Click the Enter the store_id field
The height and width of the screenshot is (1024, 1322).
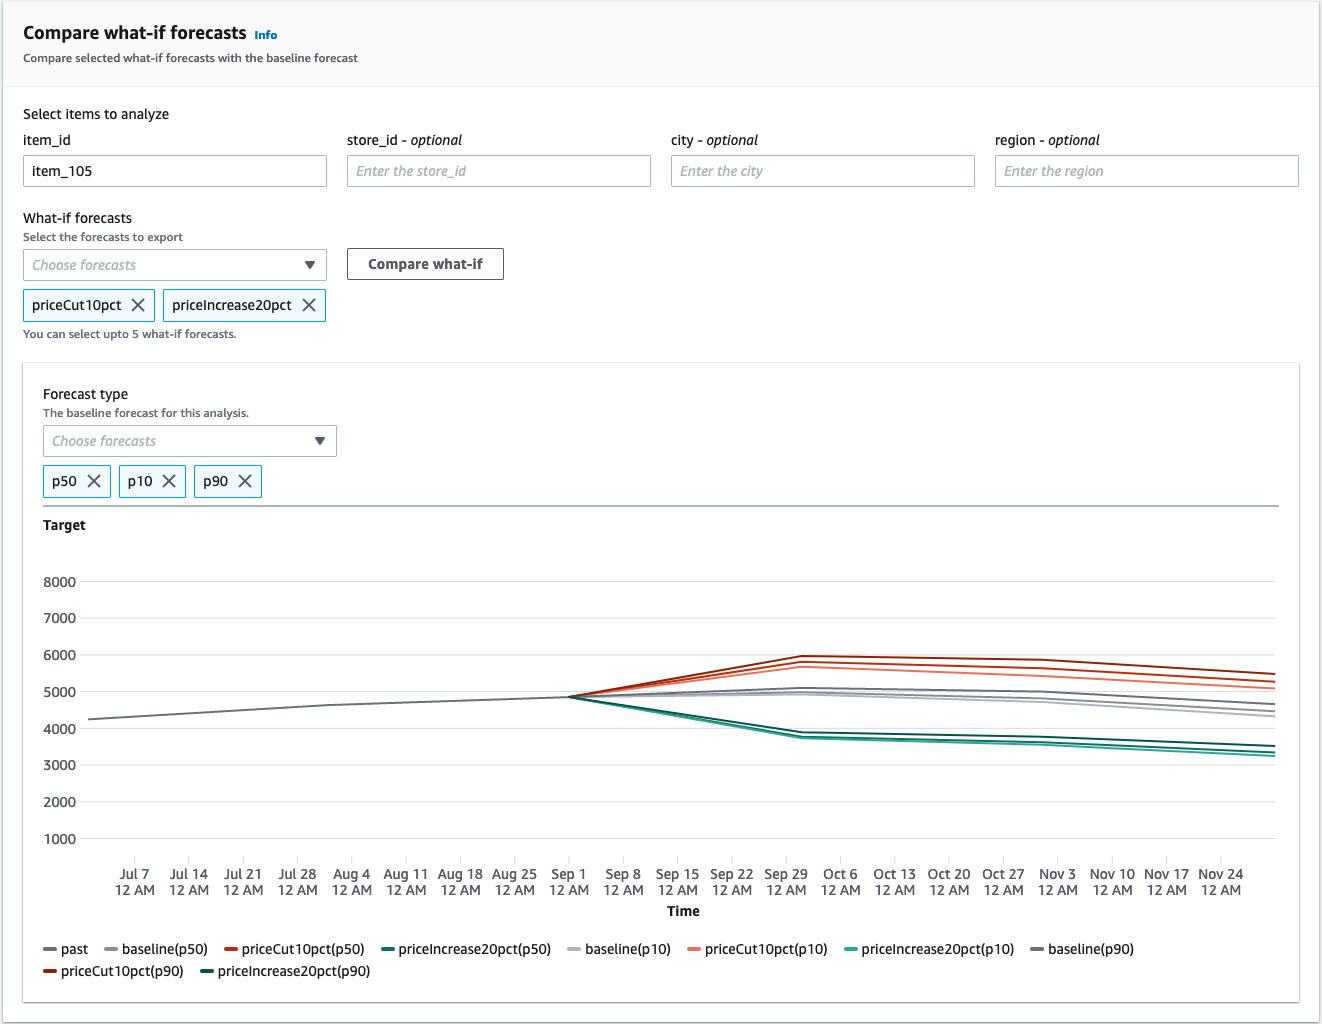coord(498,170)
